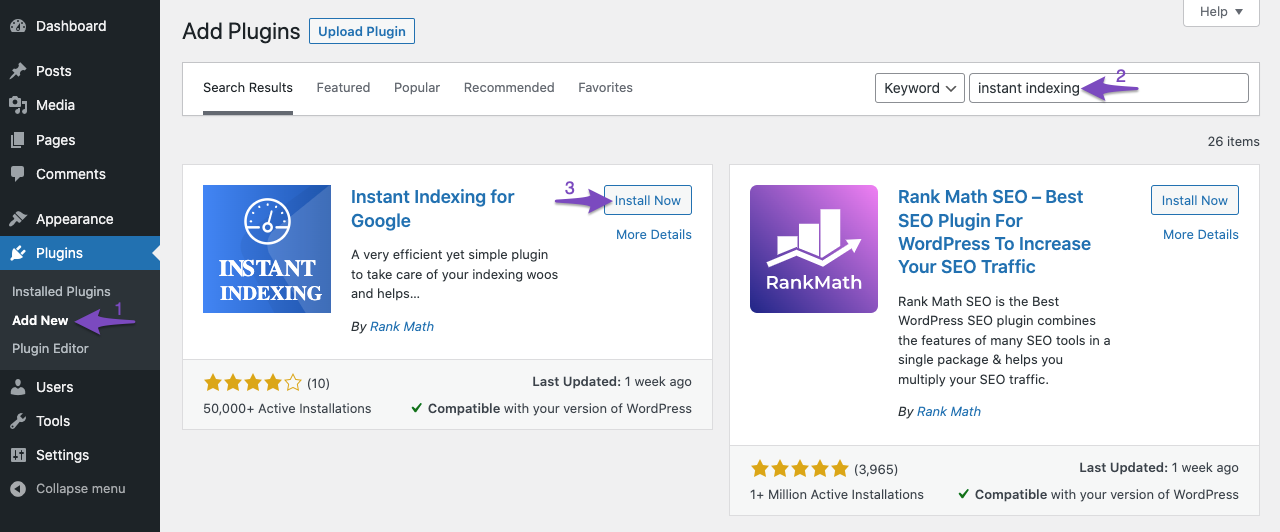Click the Users person icon

18,387
